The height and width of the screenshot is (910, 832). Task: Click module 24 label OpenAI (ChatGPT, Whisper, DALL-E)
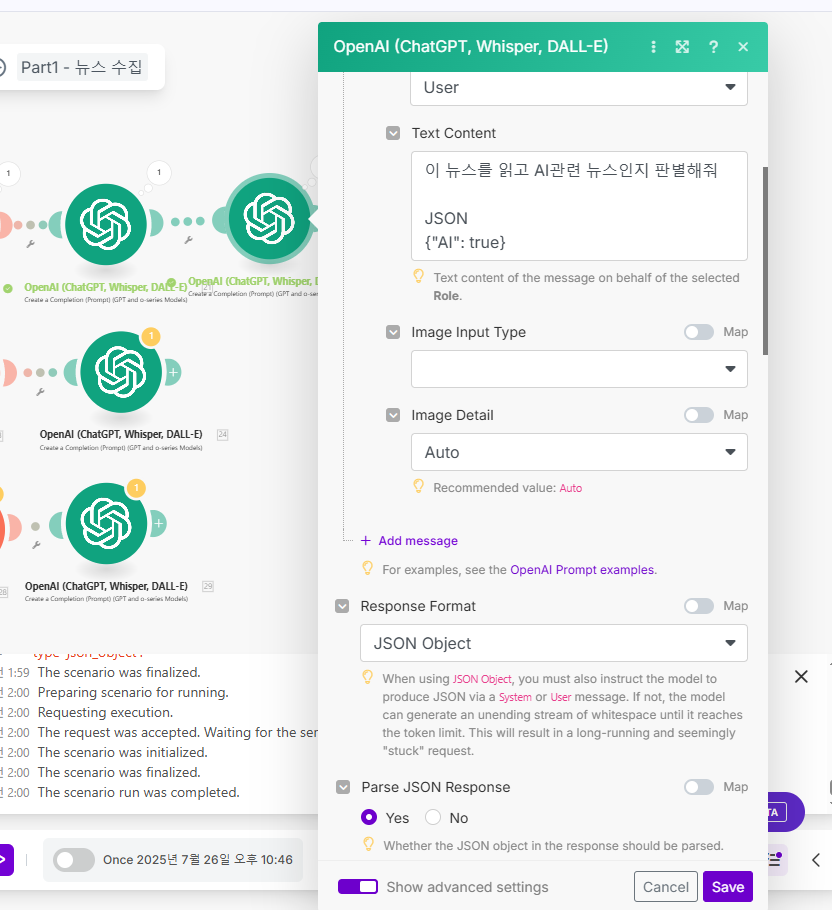[x=121, y=434]
